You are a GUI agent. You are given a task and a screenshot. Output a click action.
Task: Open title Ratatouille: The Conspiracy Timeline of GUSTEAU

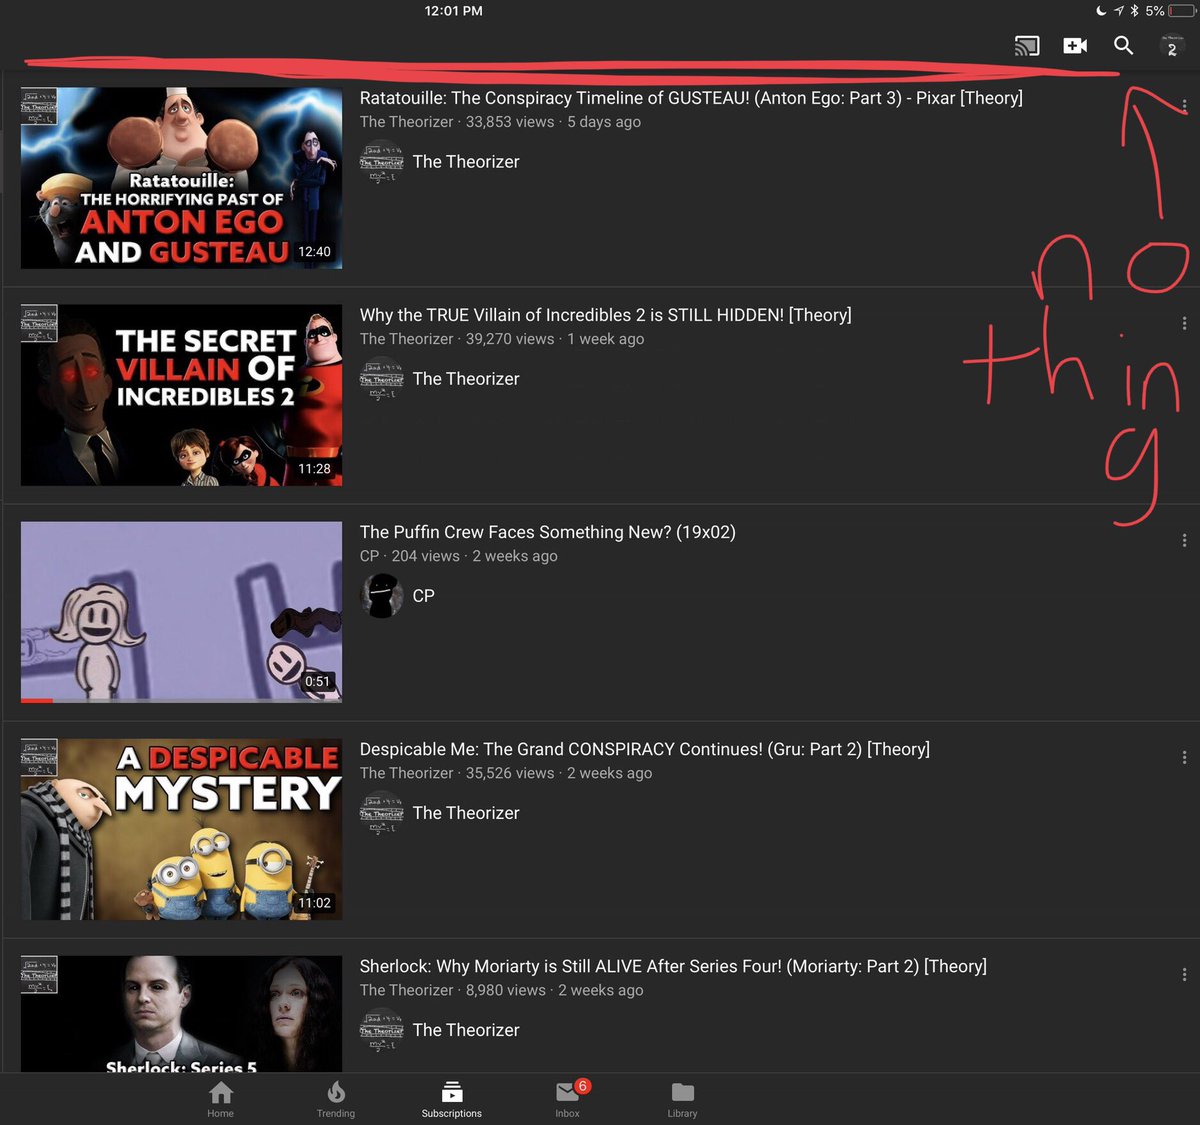tap(691, 98)
